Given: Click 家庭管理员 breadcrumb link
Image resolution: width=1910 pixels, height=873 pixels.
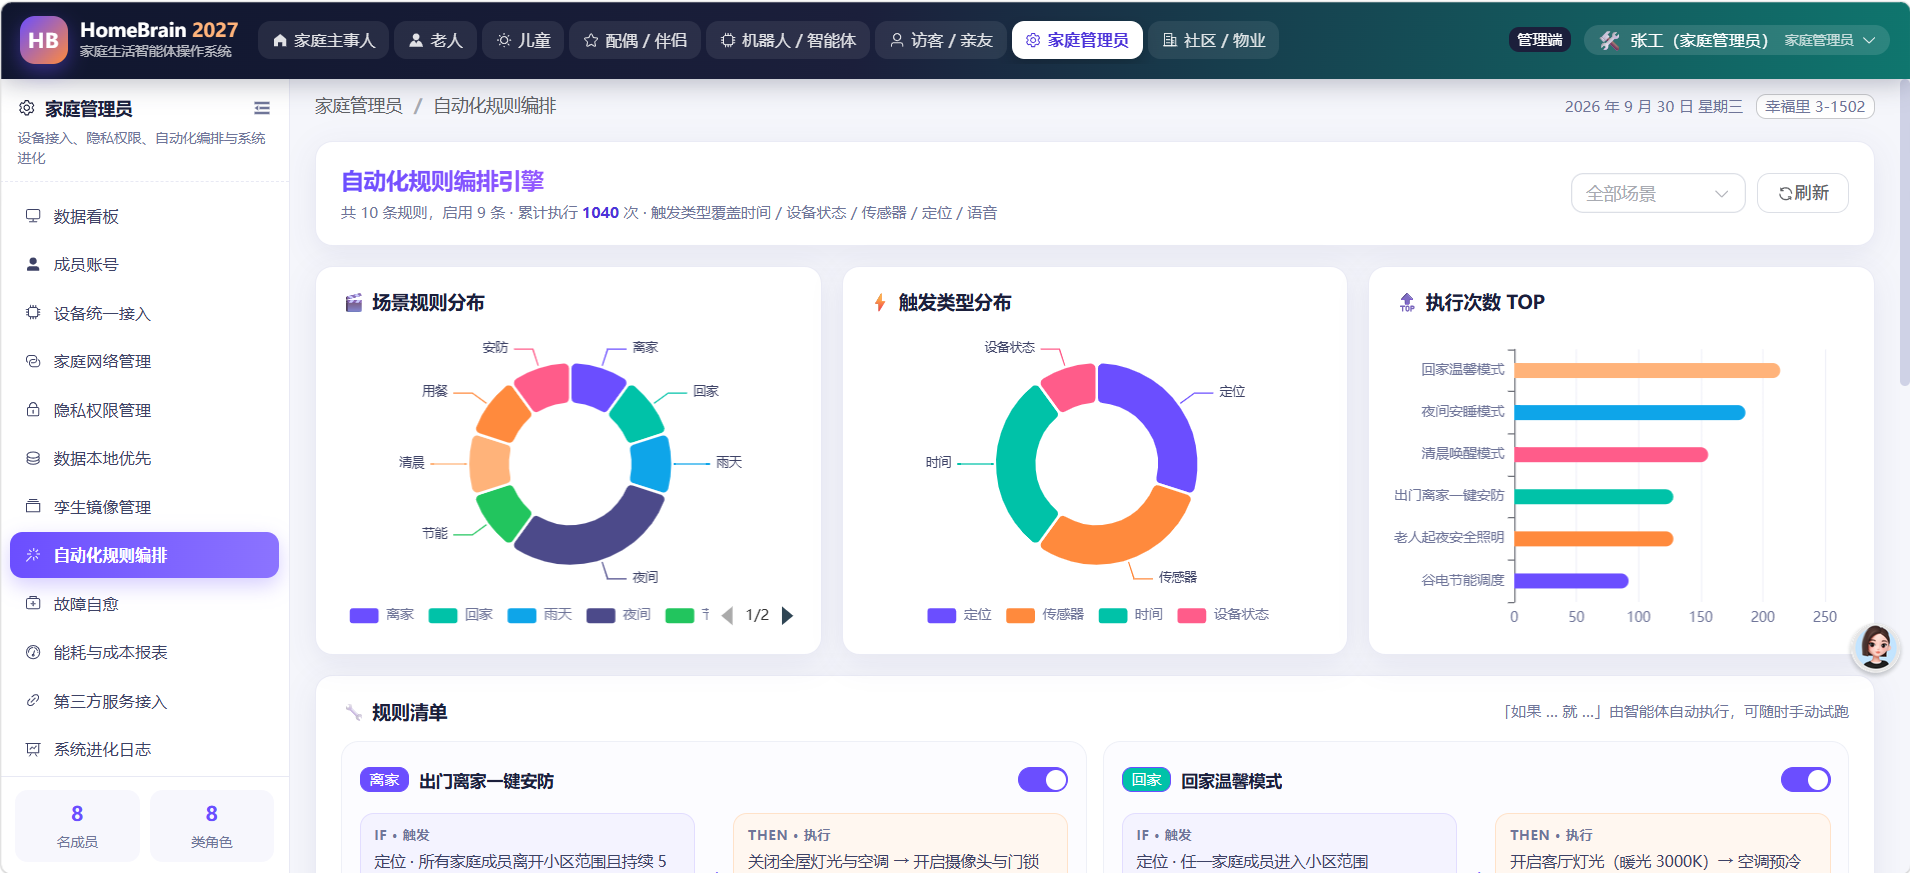Looking at the screenshot, I should coord(359,106).
